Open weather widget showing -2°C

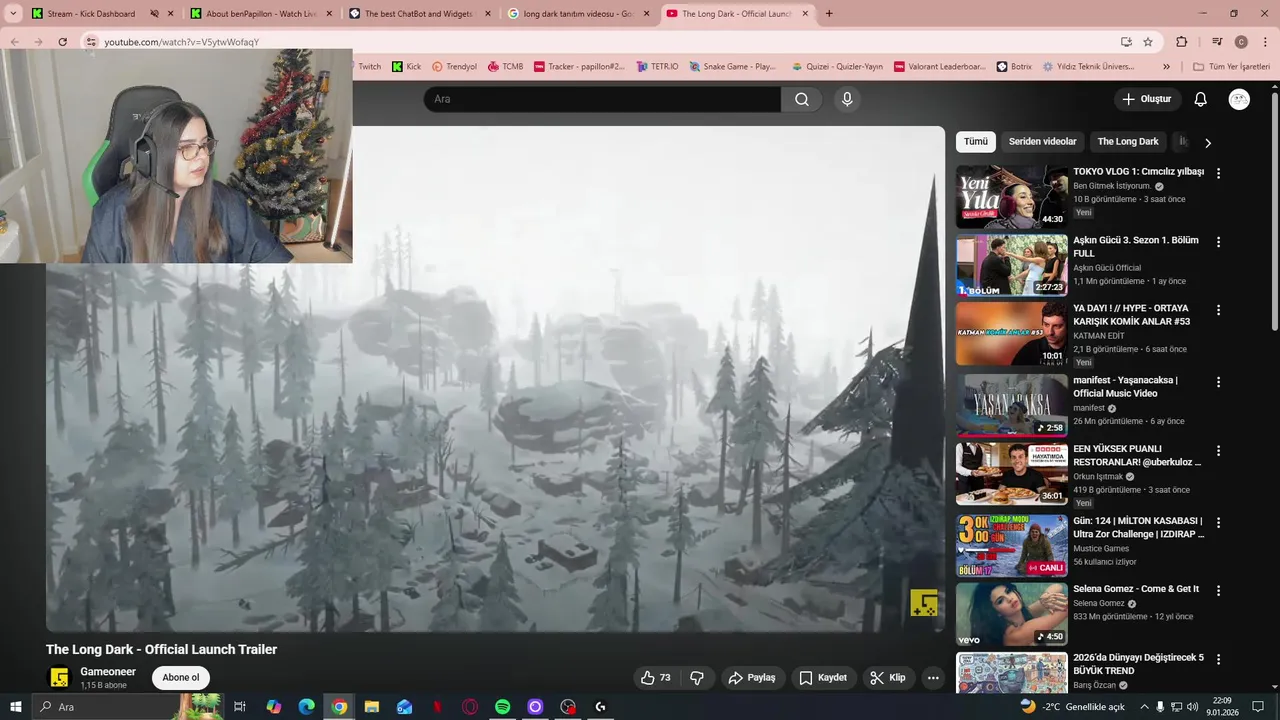pos(1072,707)
